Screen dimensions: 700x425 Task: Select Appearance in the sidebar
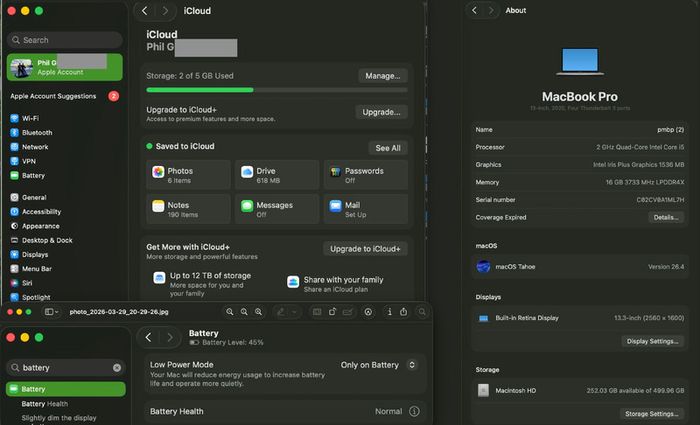coord(35,226)
